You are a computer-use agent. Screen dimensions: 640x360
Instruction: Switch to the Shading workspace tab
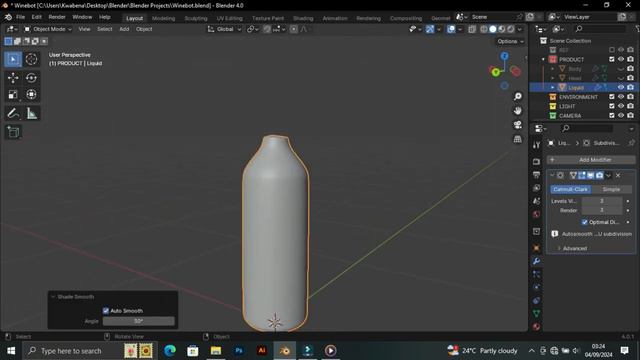[303, 18]
